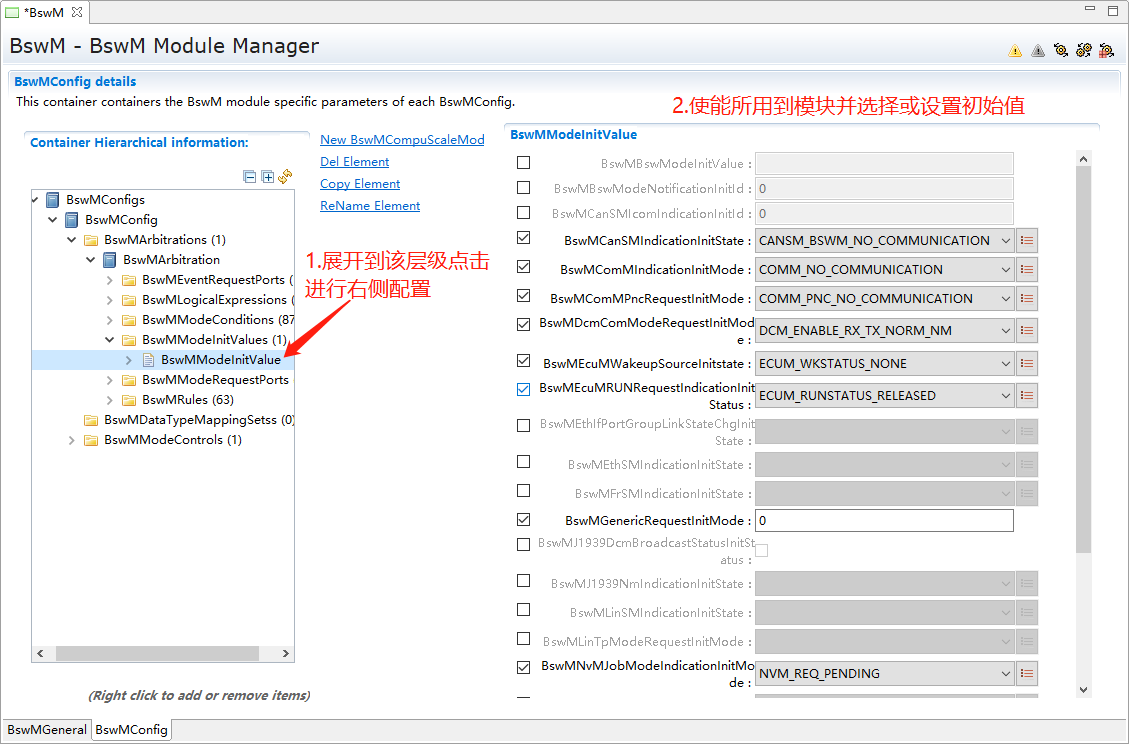Click the gray warning triangle icon
Image resolution: width=1129 pixels, height=744 pixels.
pyautogui.click(x=1038, y=50)
